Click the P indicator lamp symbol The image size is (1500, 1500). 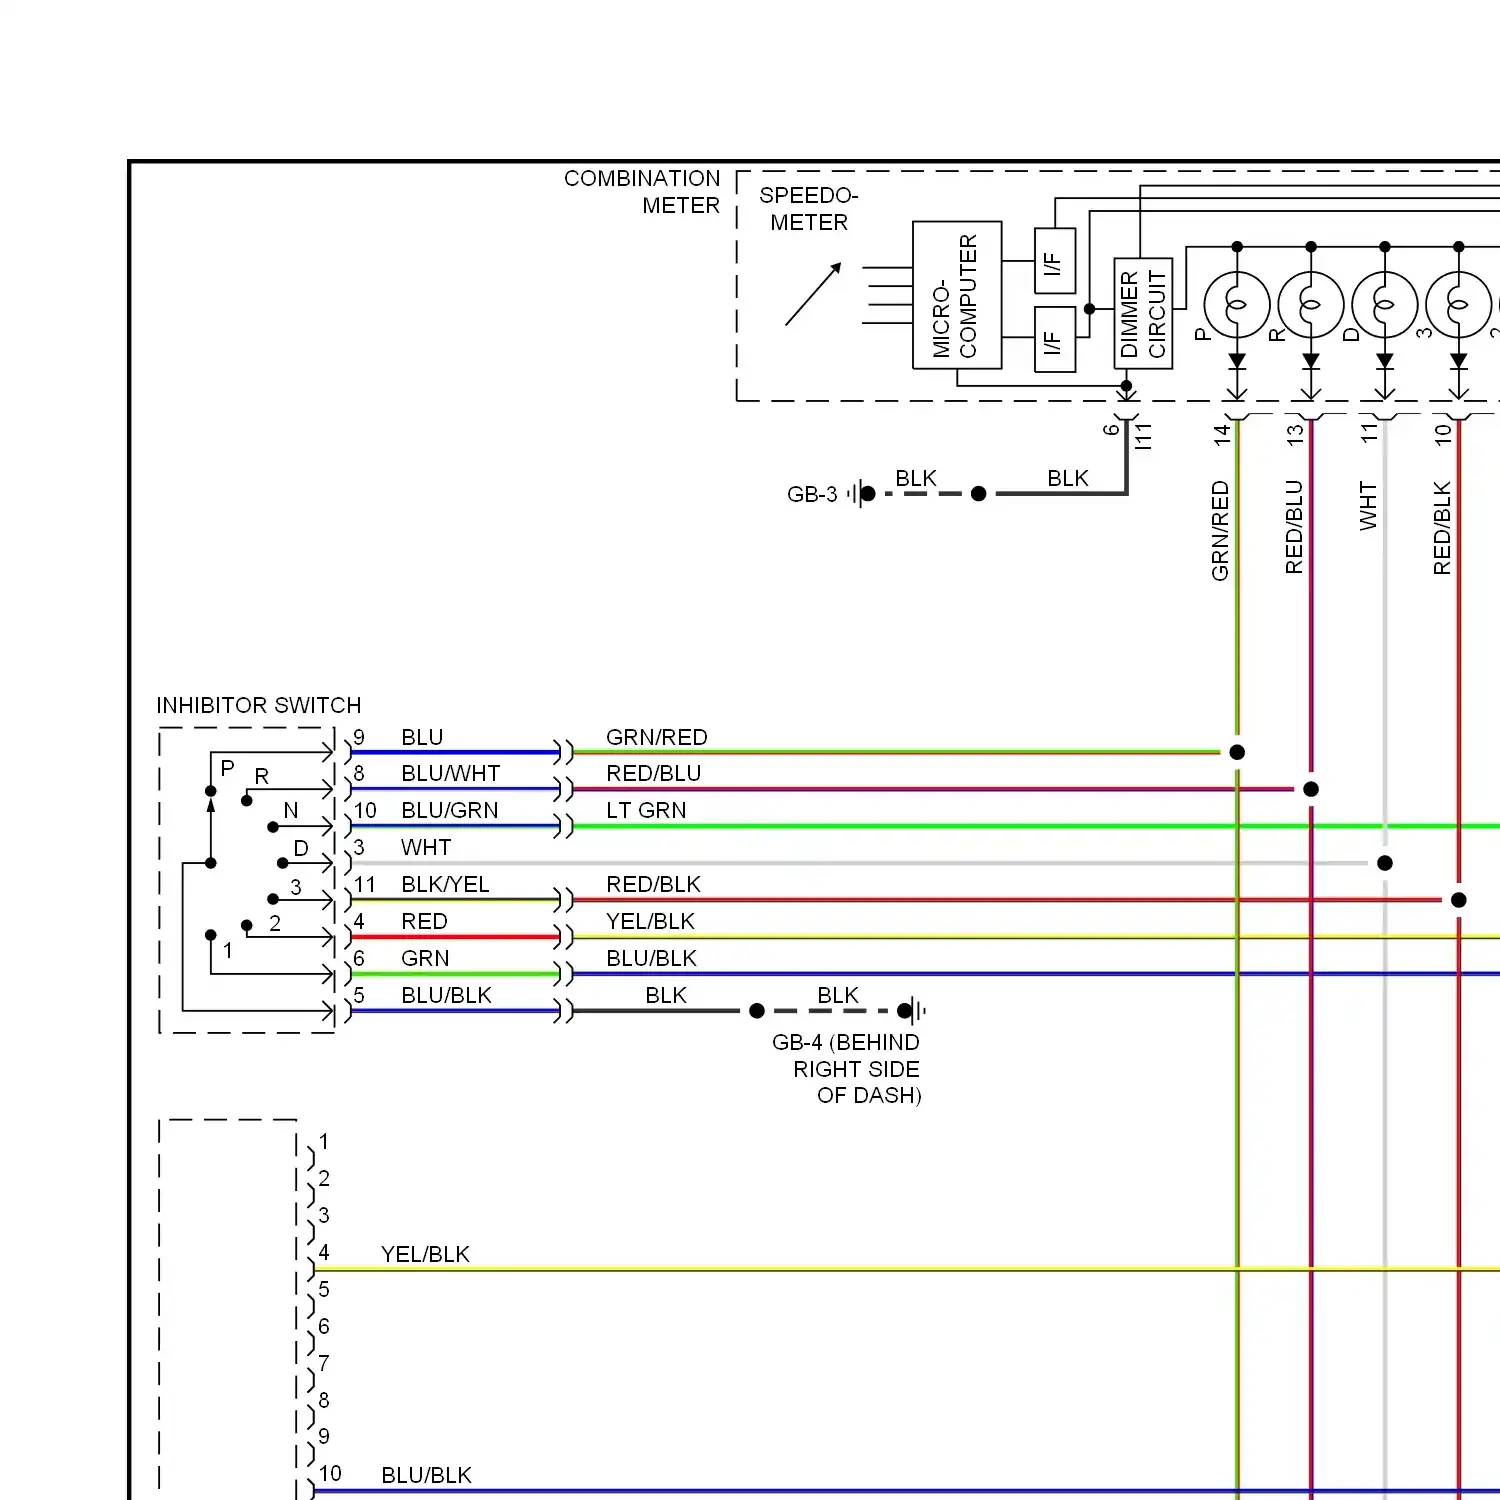point(1237,304)
